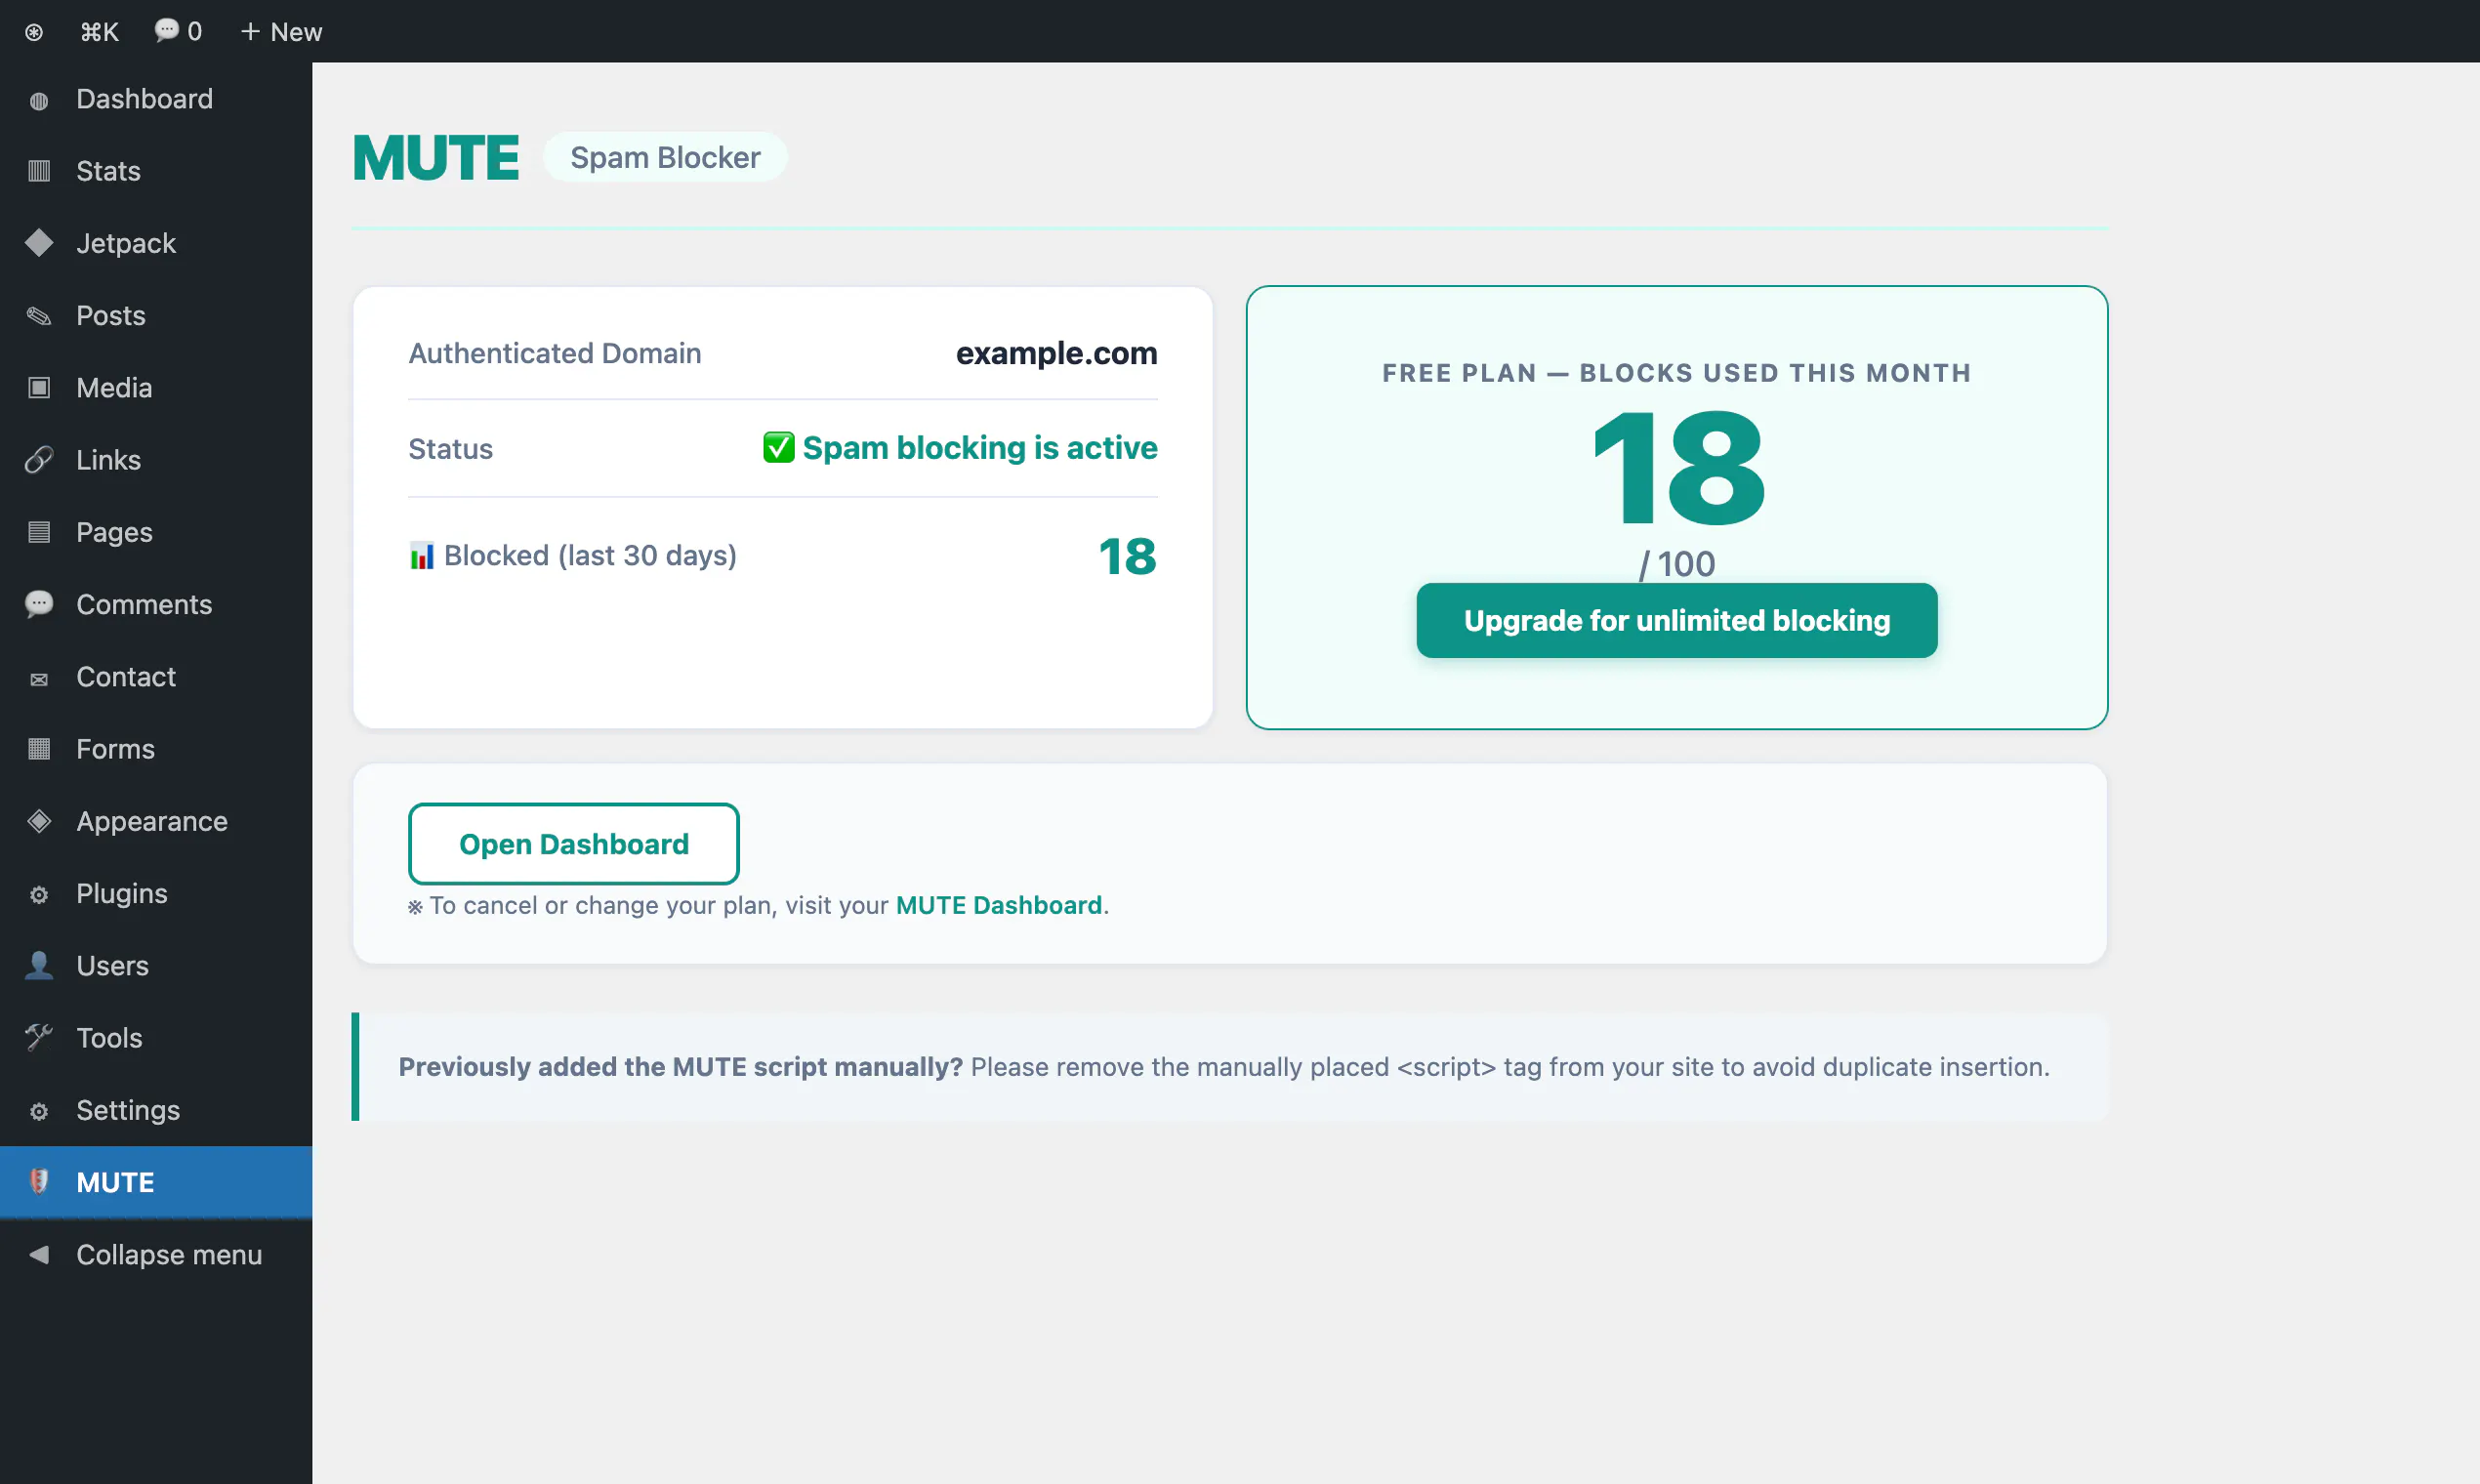Click the Tools wrench icon
This screenshot has width=2480, height=1484.
pyautogui.click(x=39, y=1037)
